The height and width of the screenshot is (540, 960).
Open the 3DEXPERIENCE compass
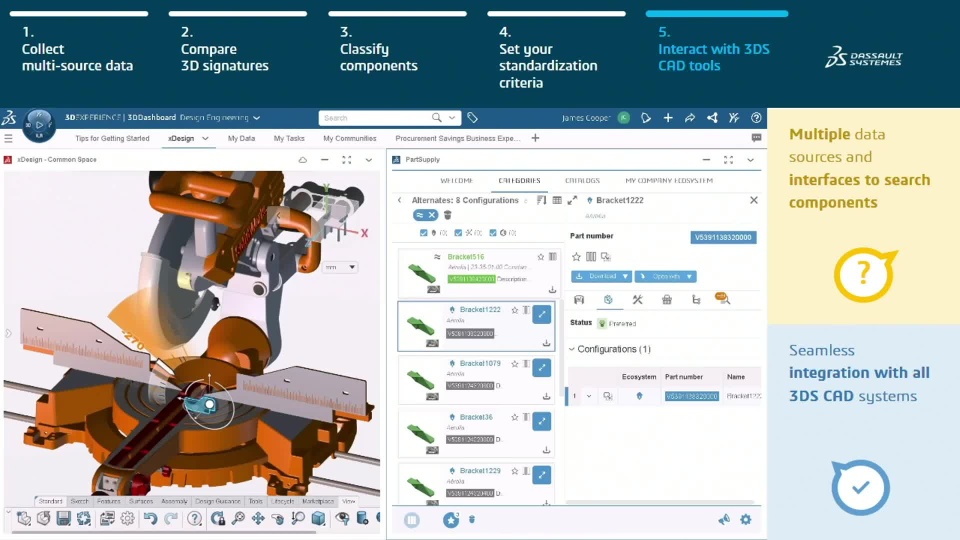(39, 125)
